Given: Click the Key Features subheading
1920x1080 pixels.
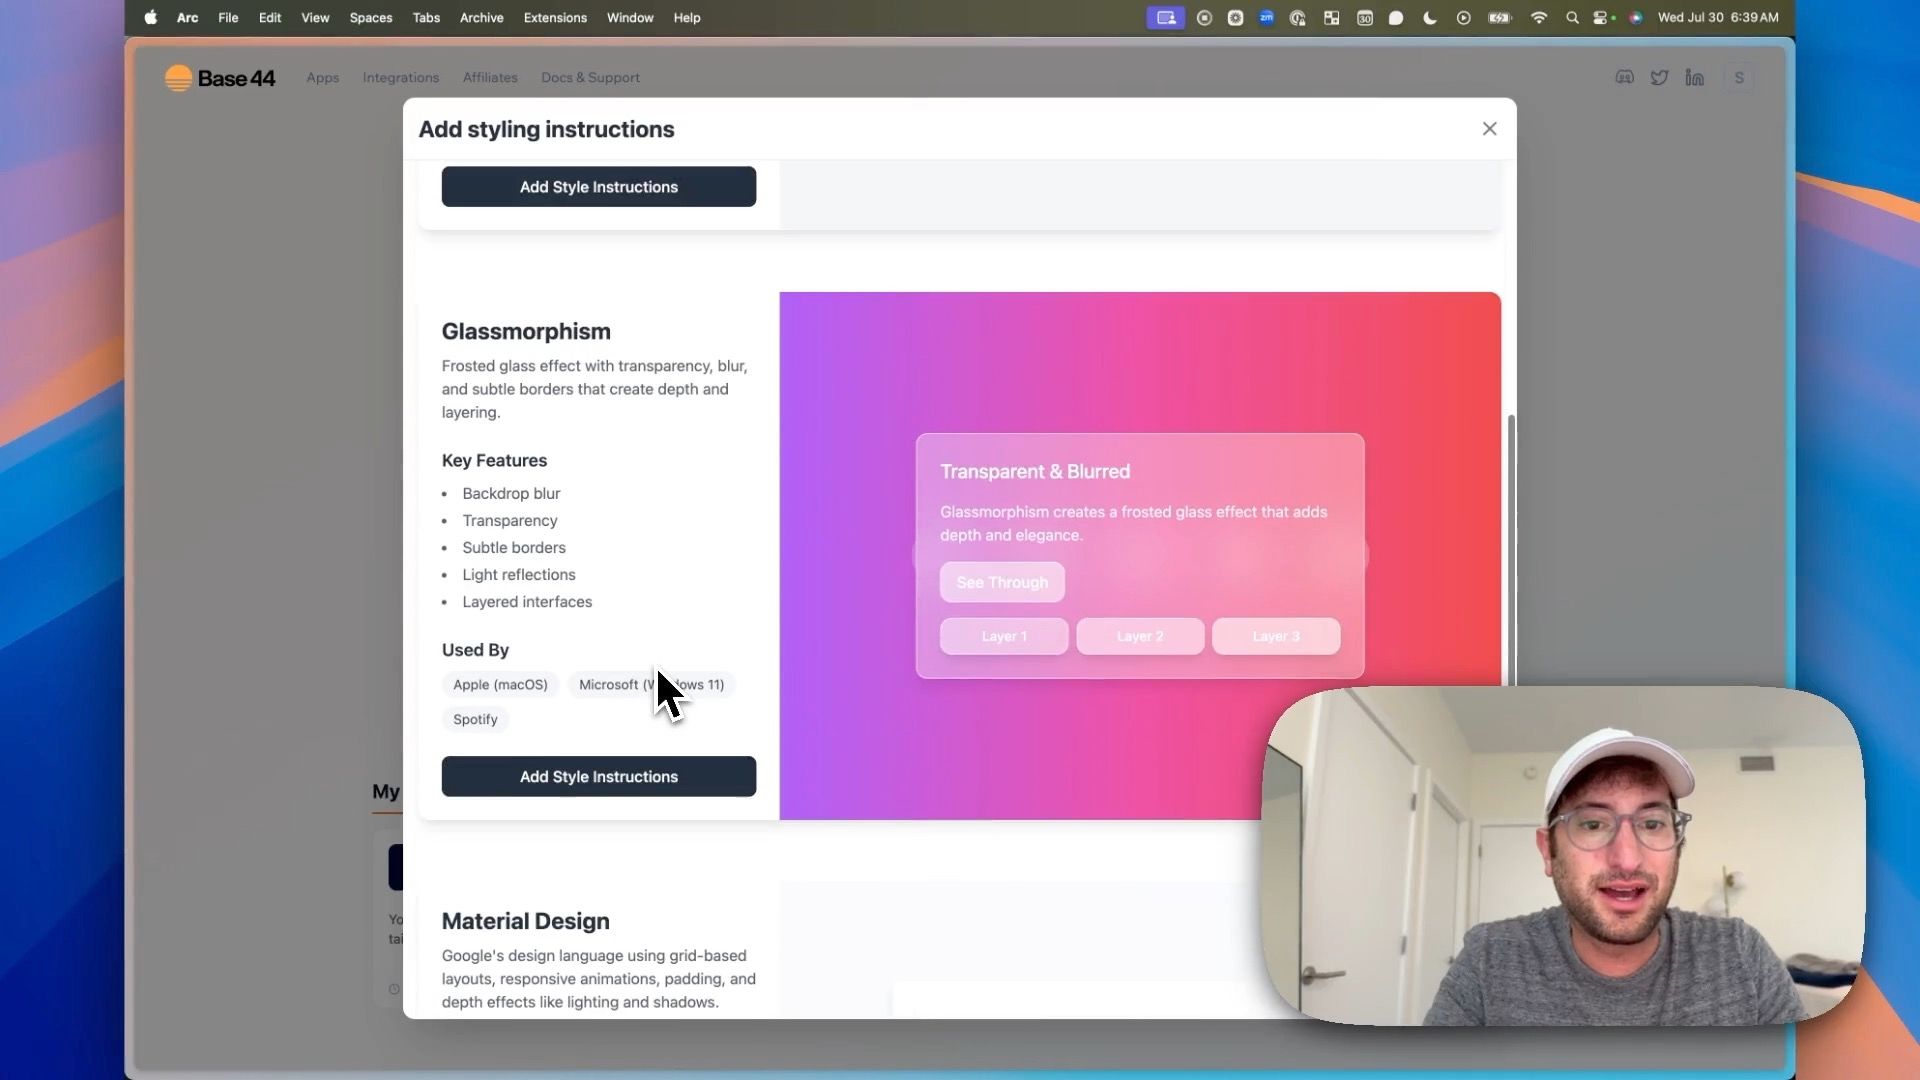Looking at the screenshot, I should tap(494, 461).
